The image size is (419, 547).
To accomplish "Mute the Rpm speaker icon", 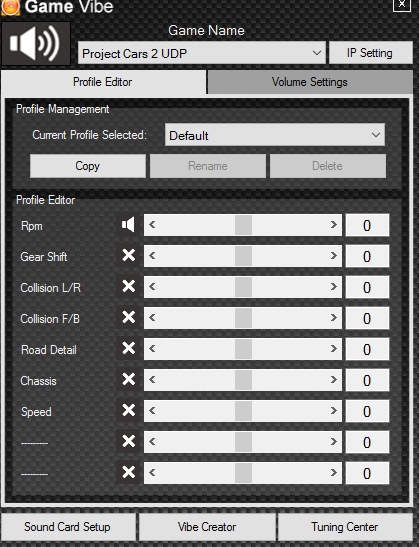I will pos(128,225).
